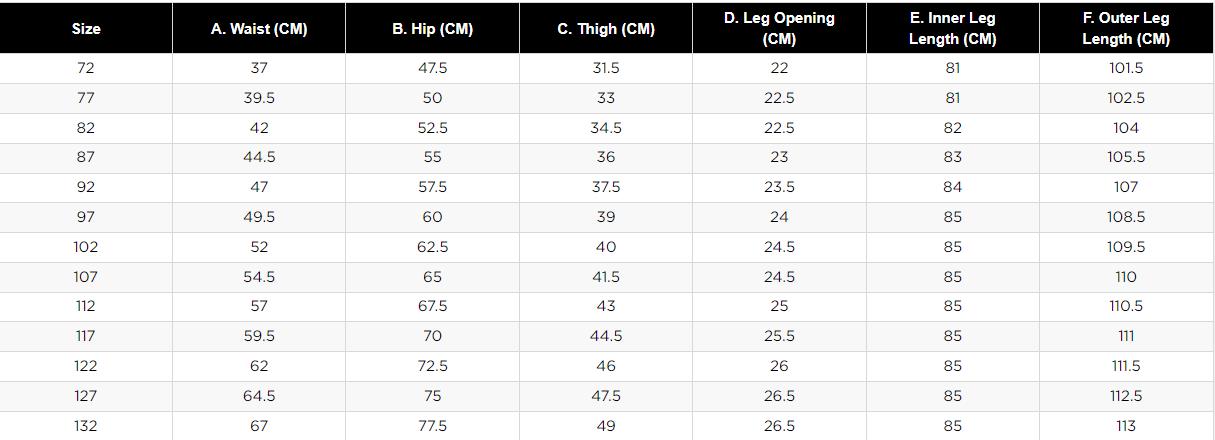
Task: Click waist value 44.5 for size 87
Action: point(259,157)
